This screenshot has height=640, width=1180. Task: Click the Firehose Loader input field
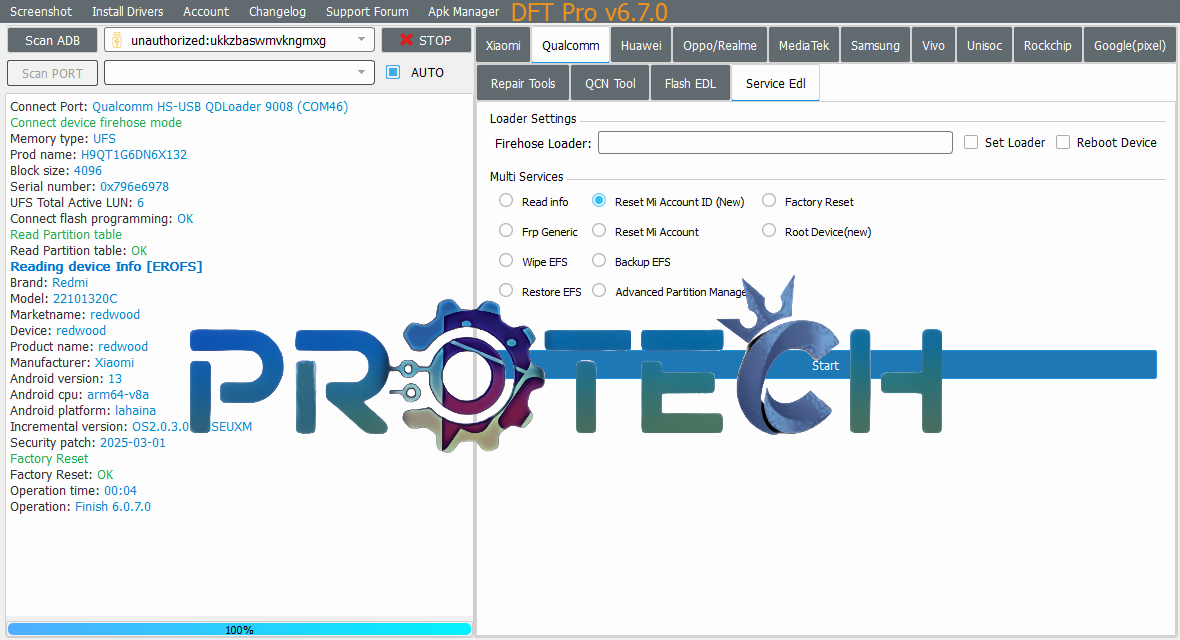click(775, 142)
